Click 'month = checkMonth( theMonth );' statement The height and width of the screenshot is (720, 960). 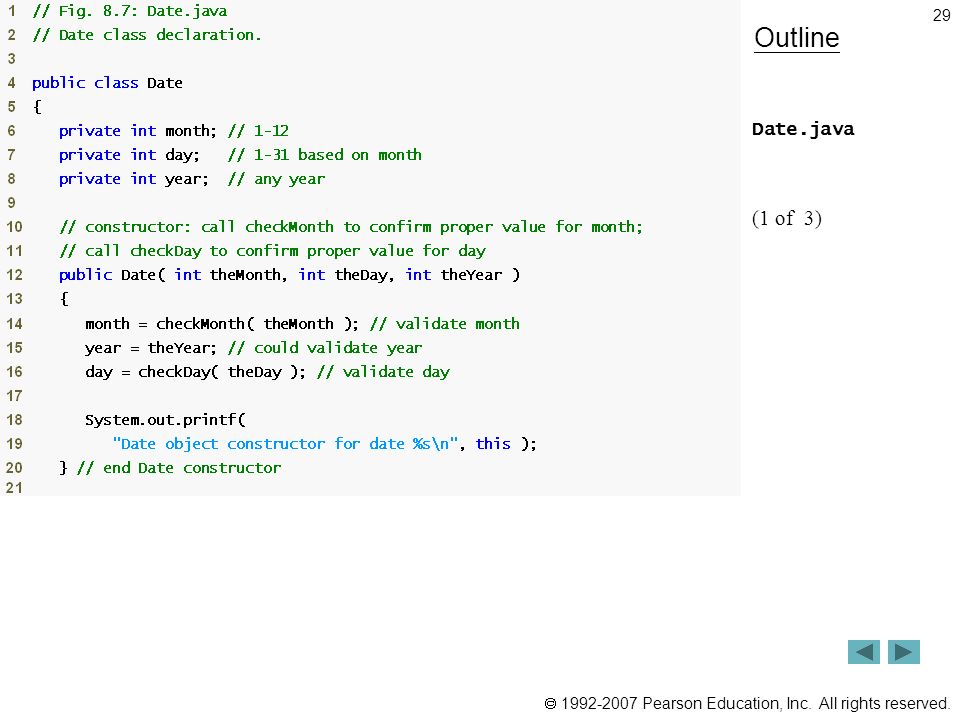tap(222, 323)
